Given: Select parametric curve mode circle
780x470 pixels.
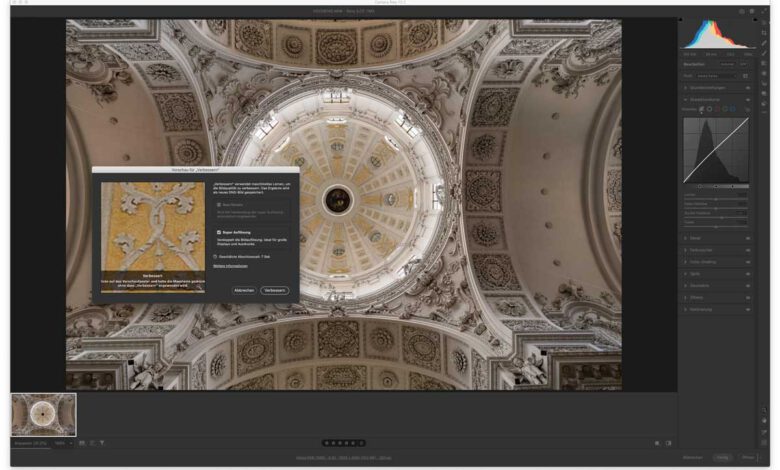Looking at the screenshot, I should point(701,109).
